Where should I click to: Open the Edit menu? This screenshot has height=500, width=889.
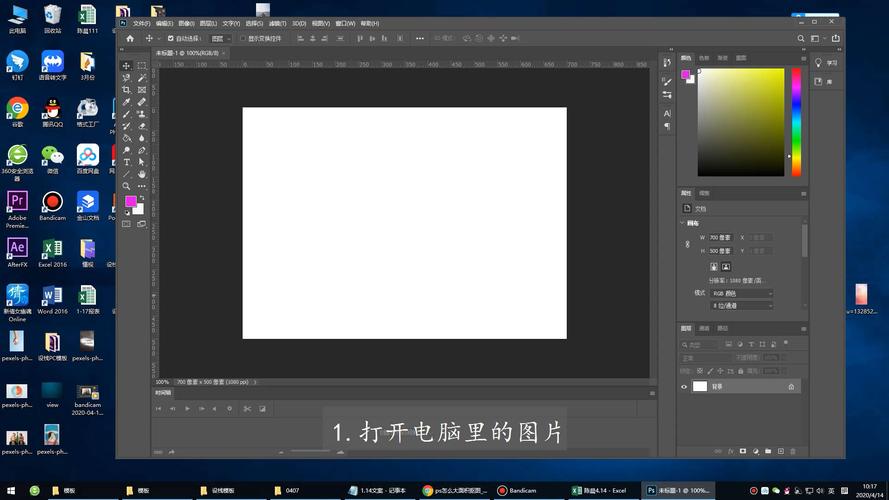[x=164, y=23]
